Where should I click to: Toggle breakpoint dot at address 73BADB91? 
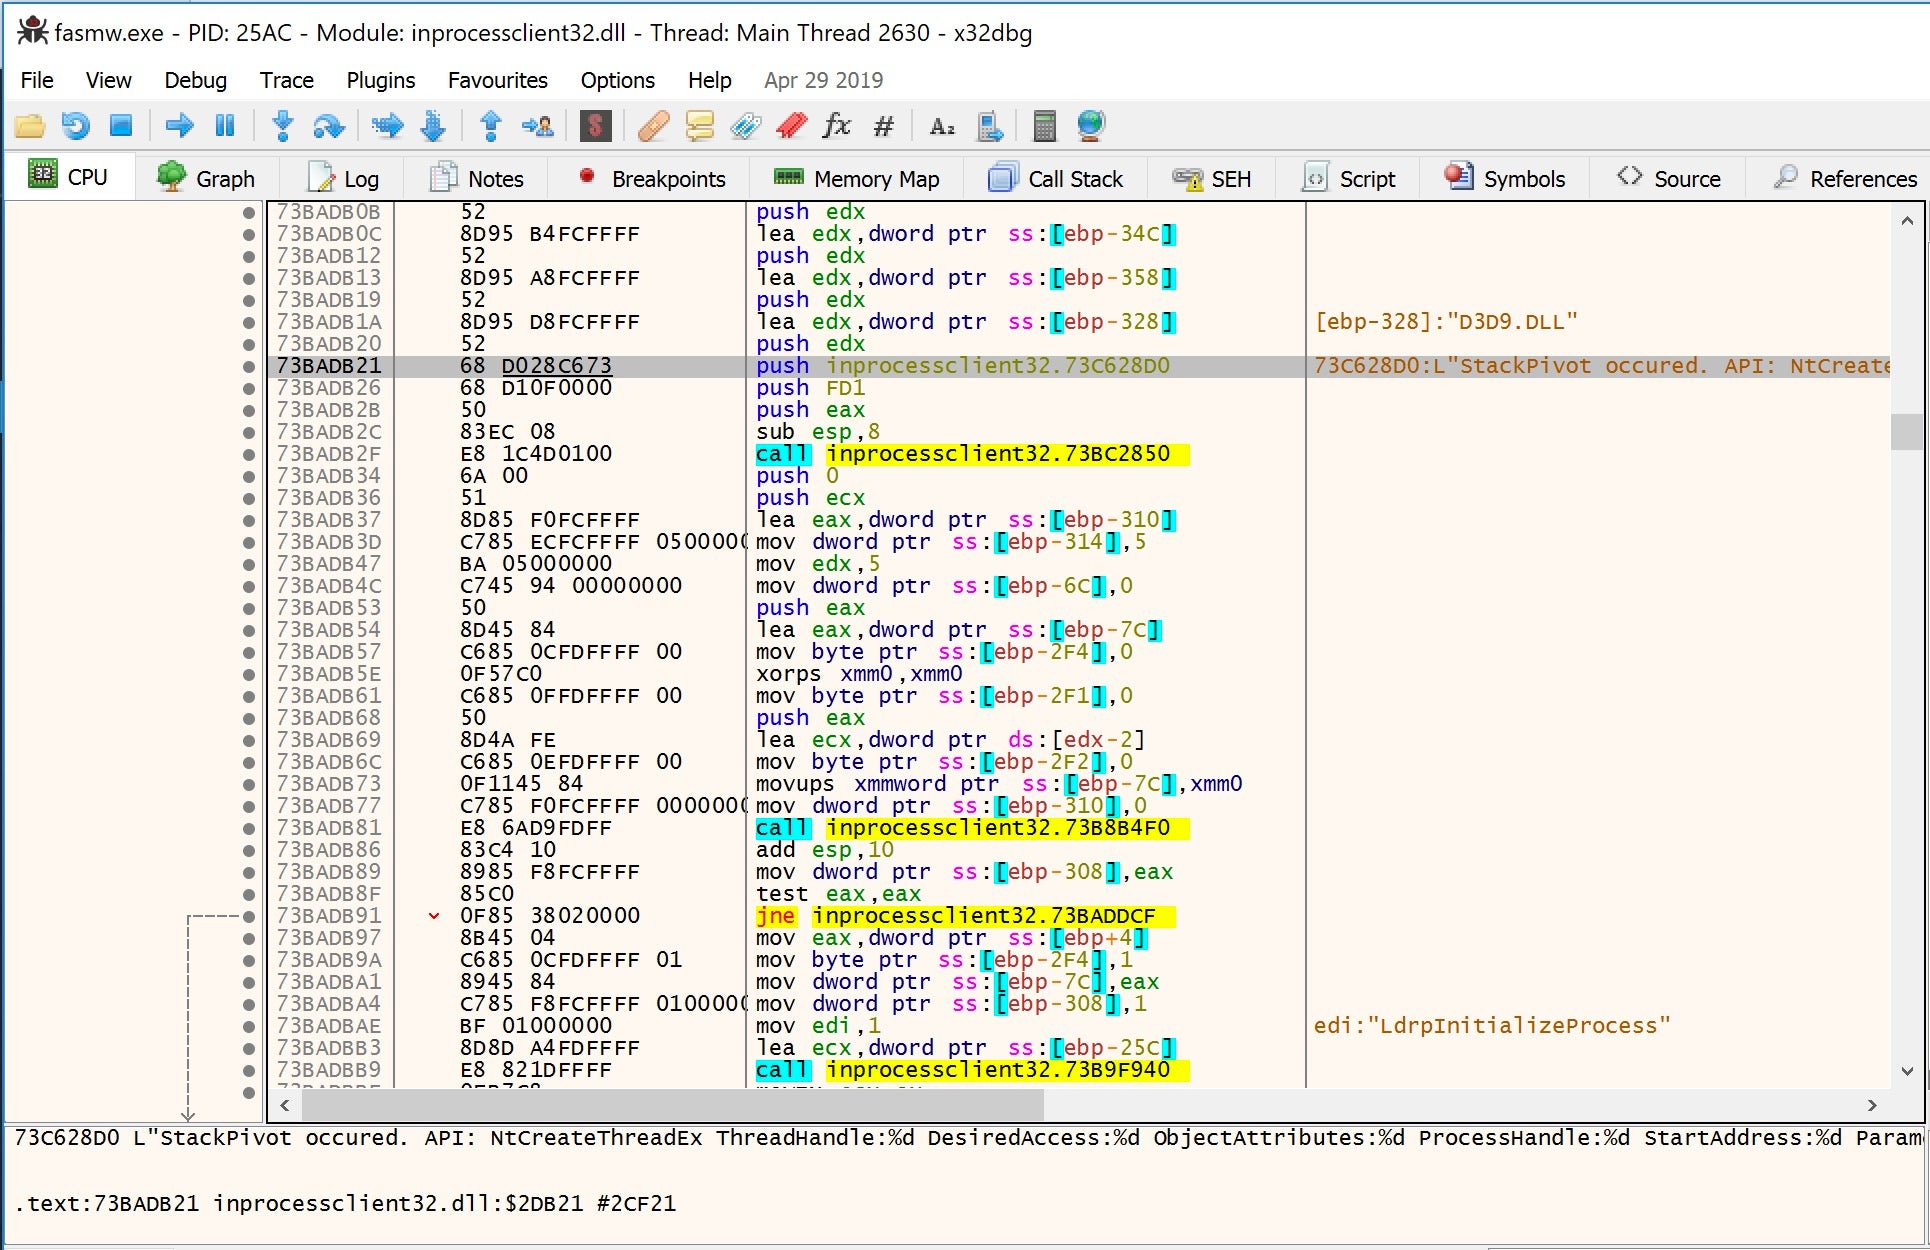[x=249, y=916]
